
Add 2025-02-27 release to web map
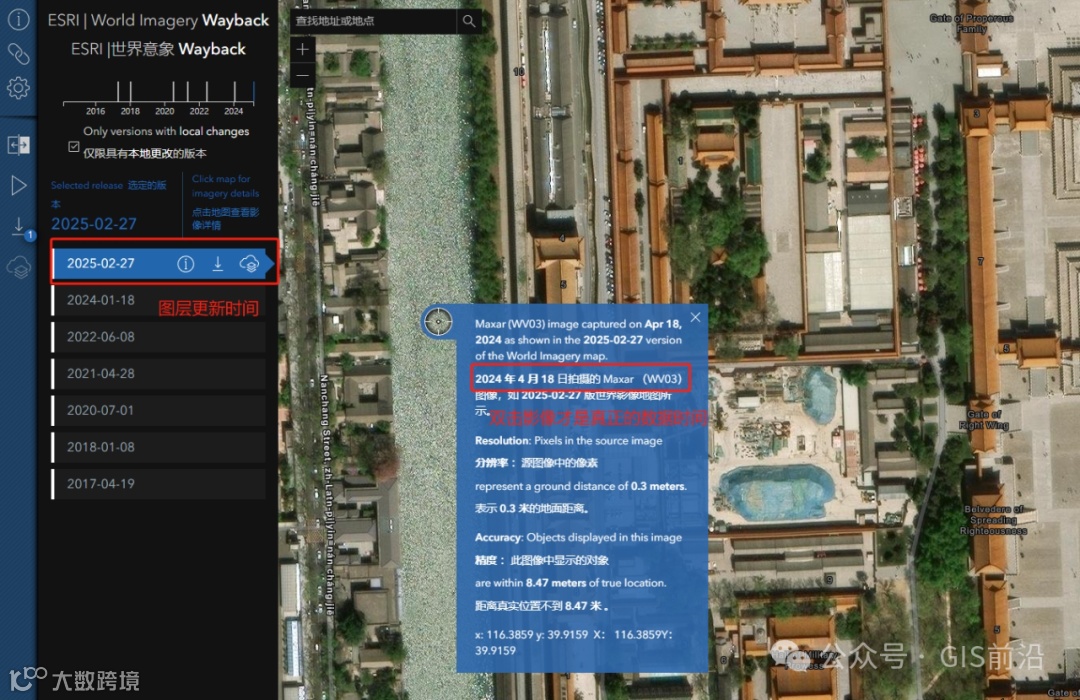[x=249, y=263]
